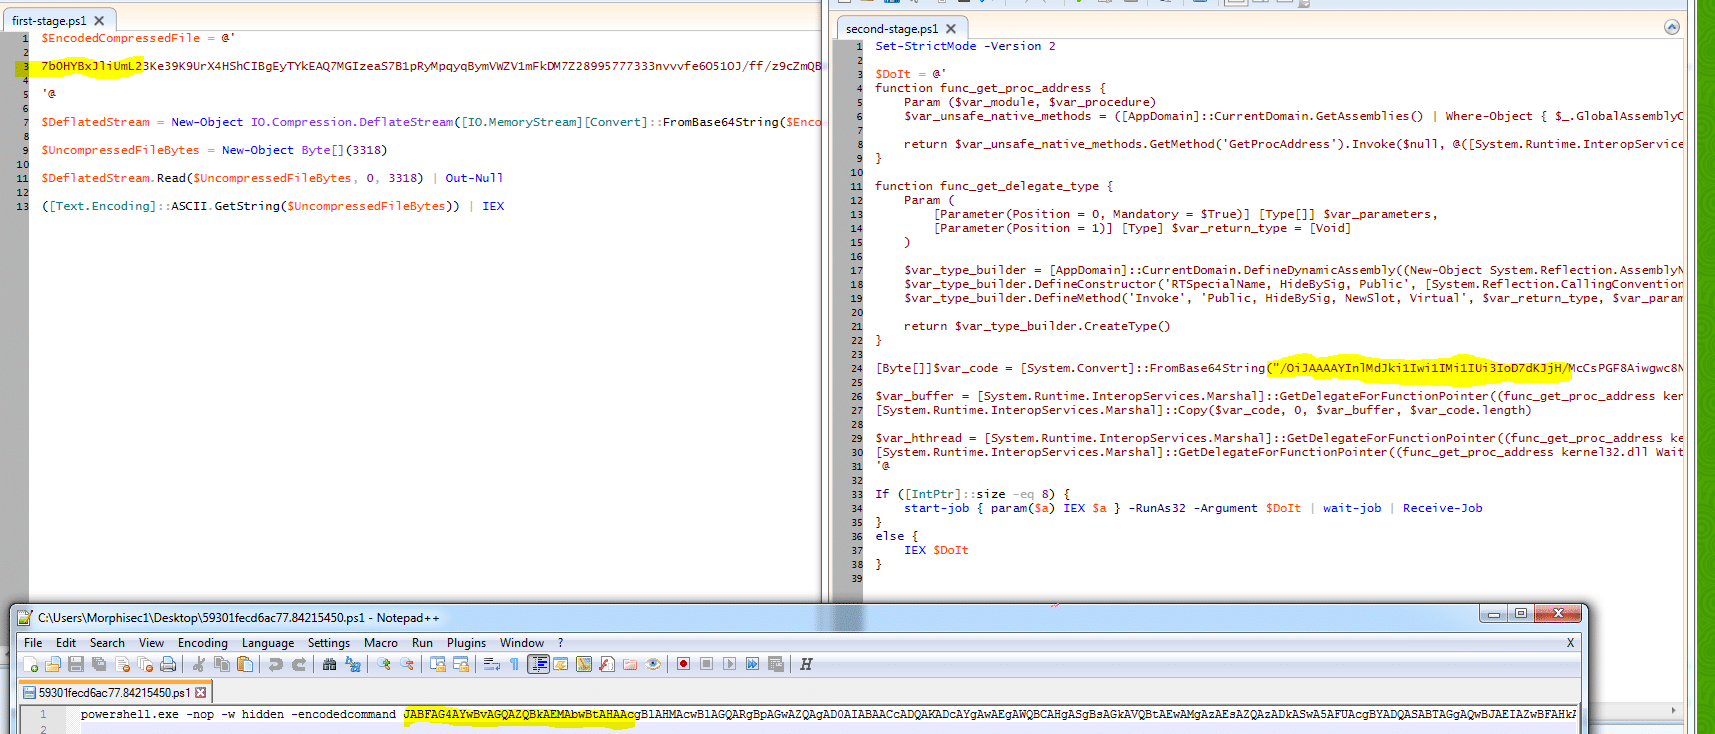The image size is (1715, 734).
Task: Click the Cut scissors icon in Notepad++
Action: pos(198,664)
